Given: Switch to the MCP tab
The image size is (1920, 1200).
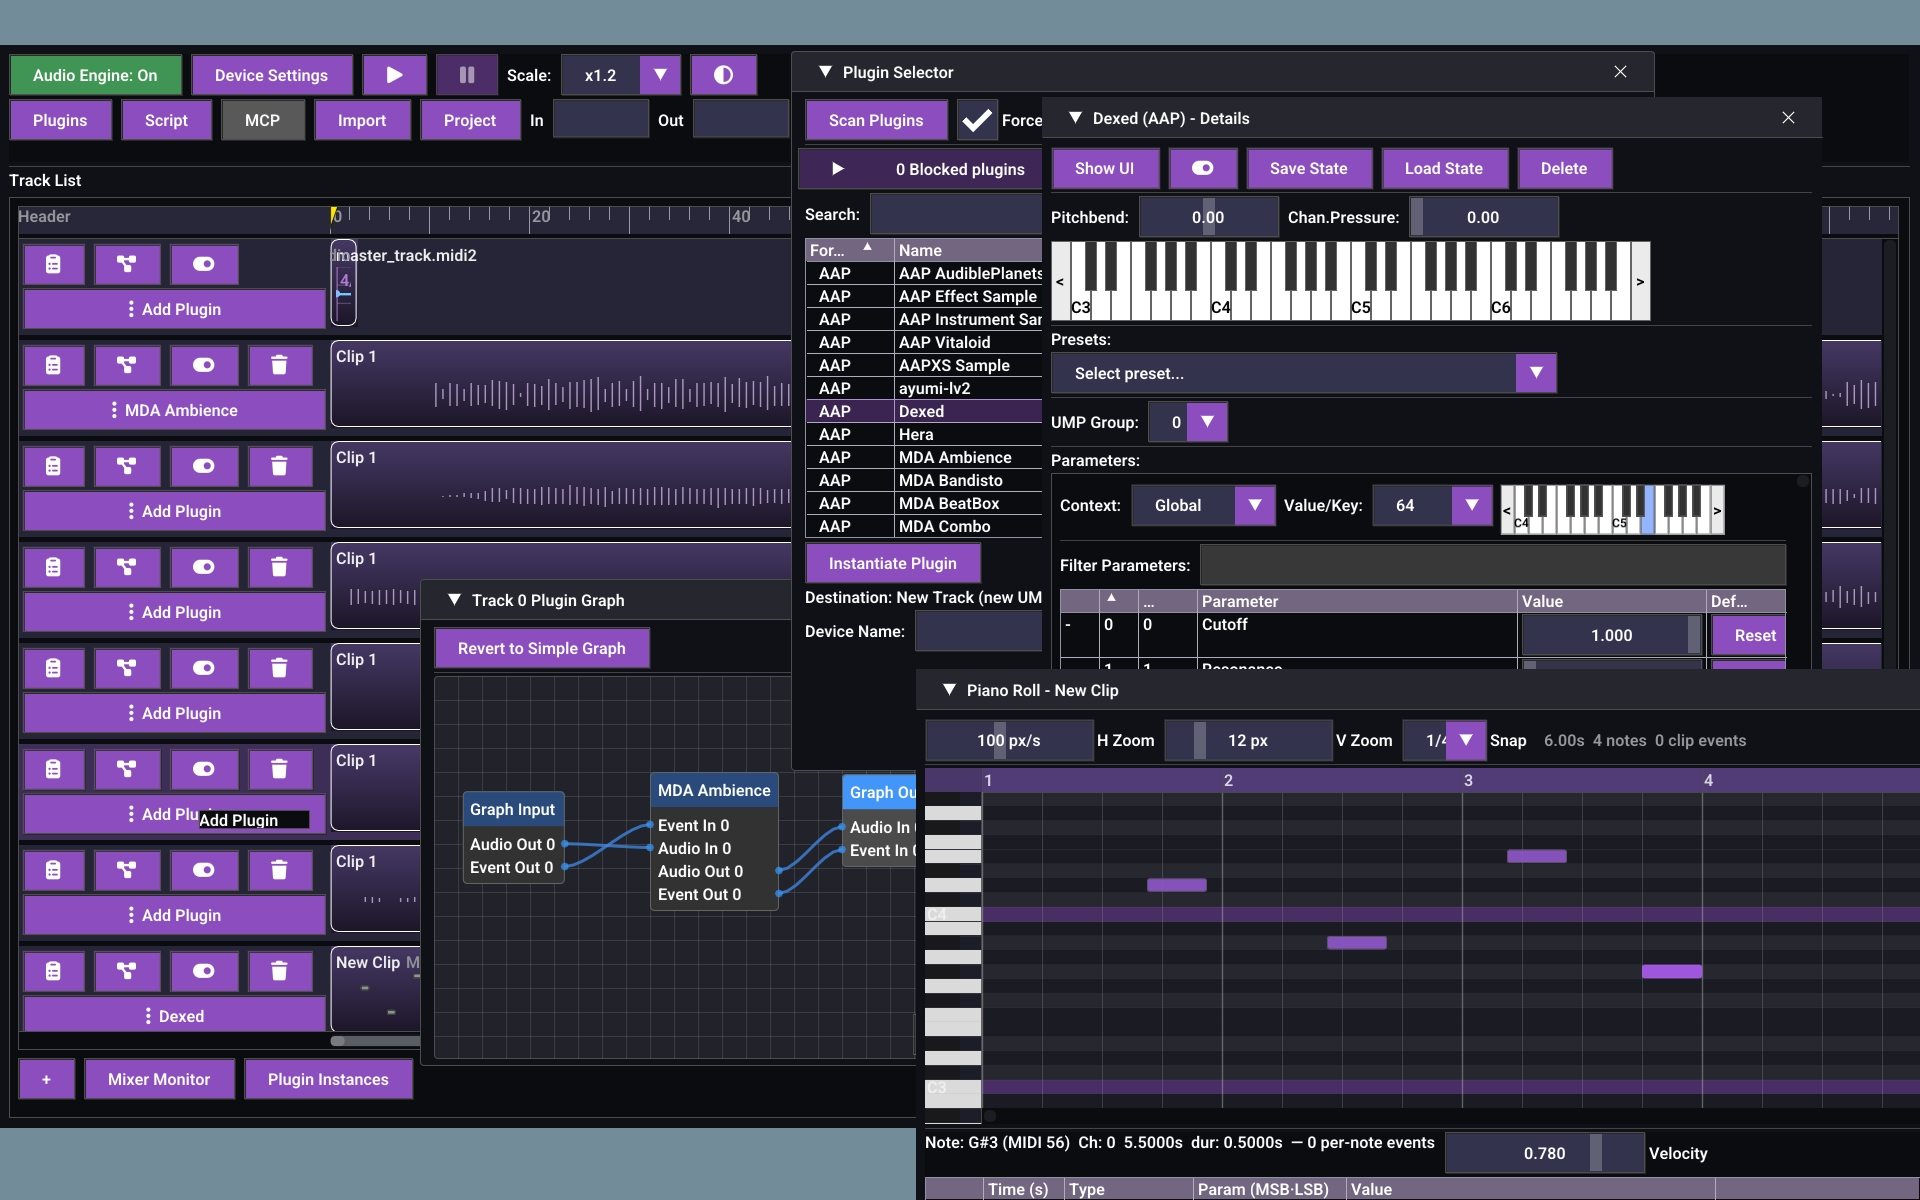Looking at the screenshot, I should [262, 119].
